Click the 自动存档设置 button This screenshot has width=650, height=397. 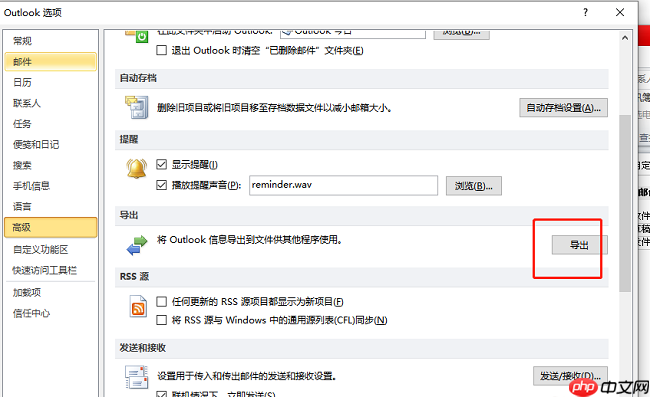click(563, 108)
